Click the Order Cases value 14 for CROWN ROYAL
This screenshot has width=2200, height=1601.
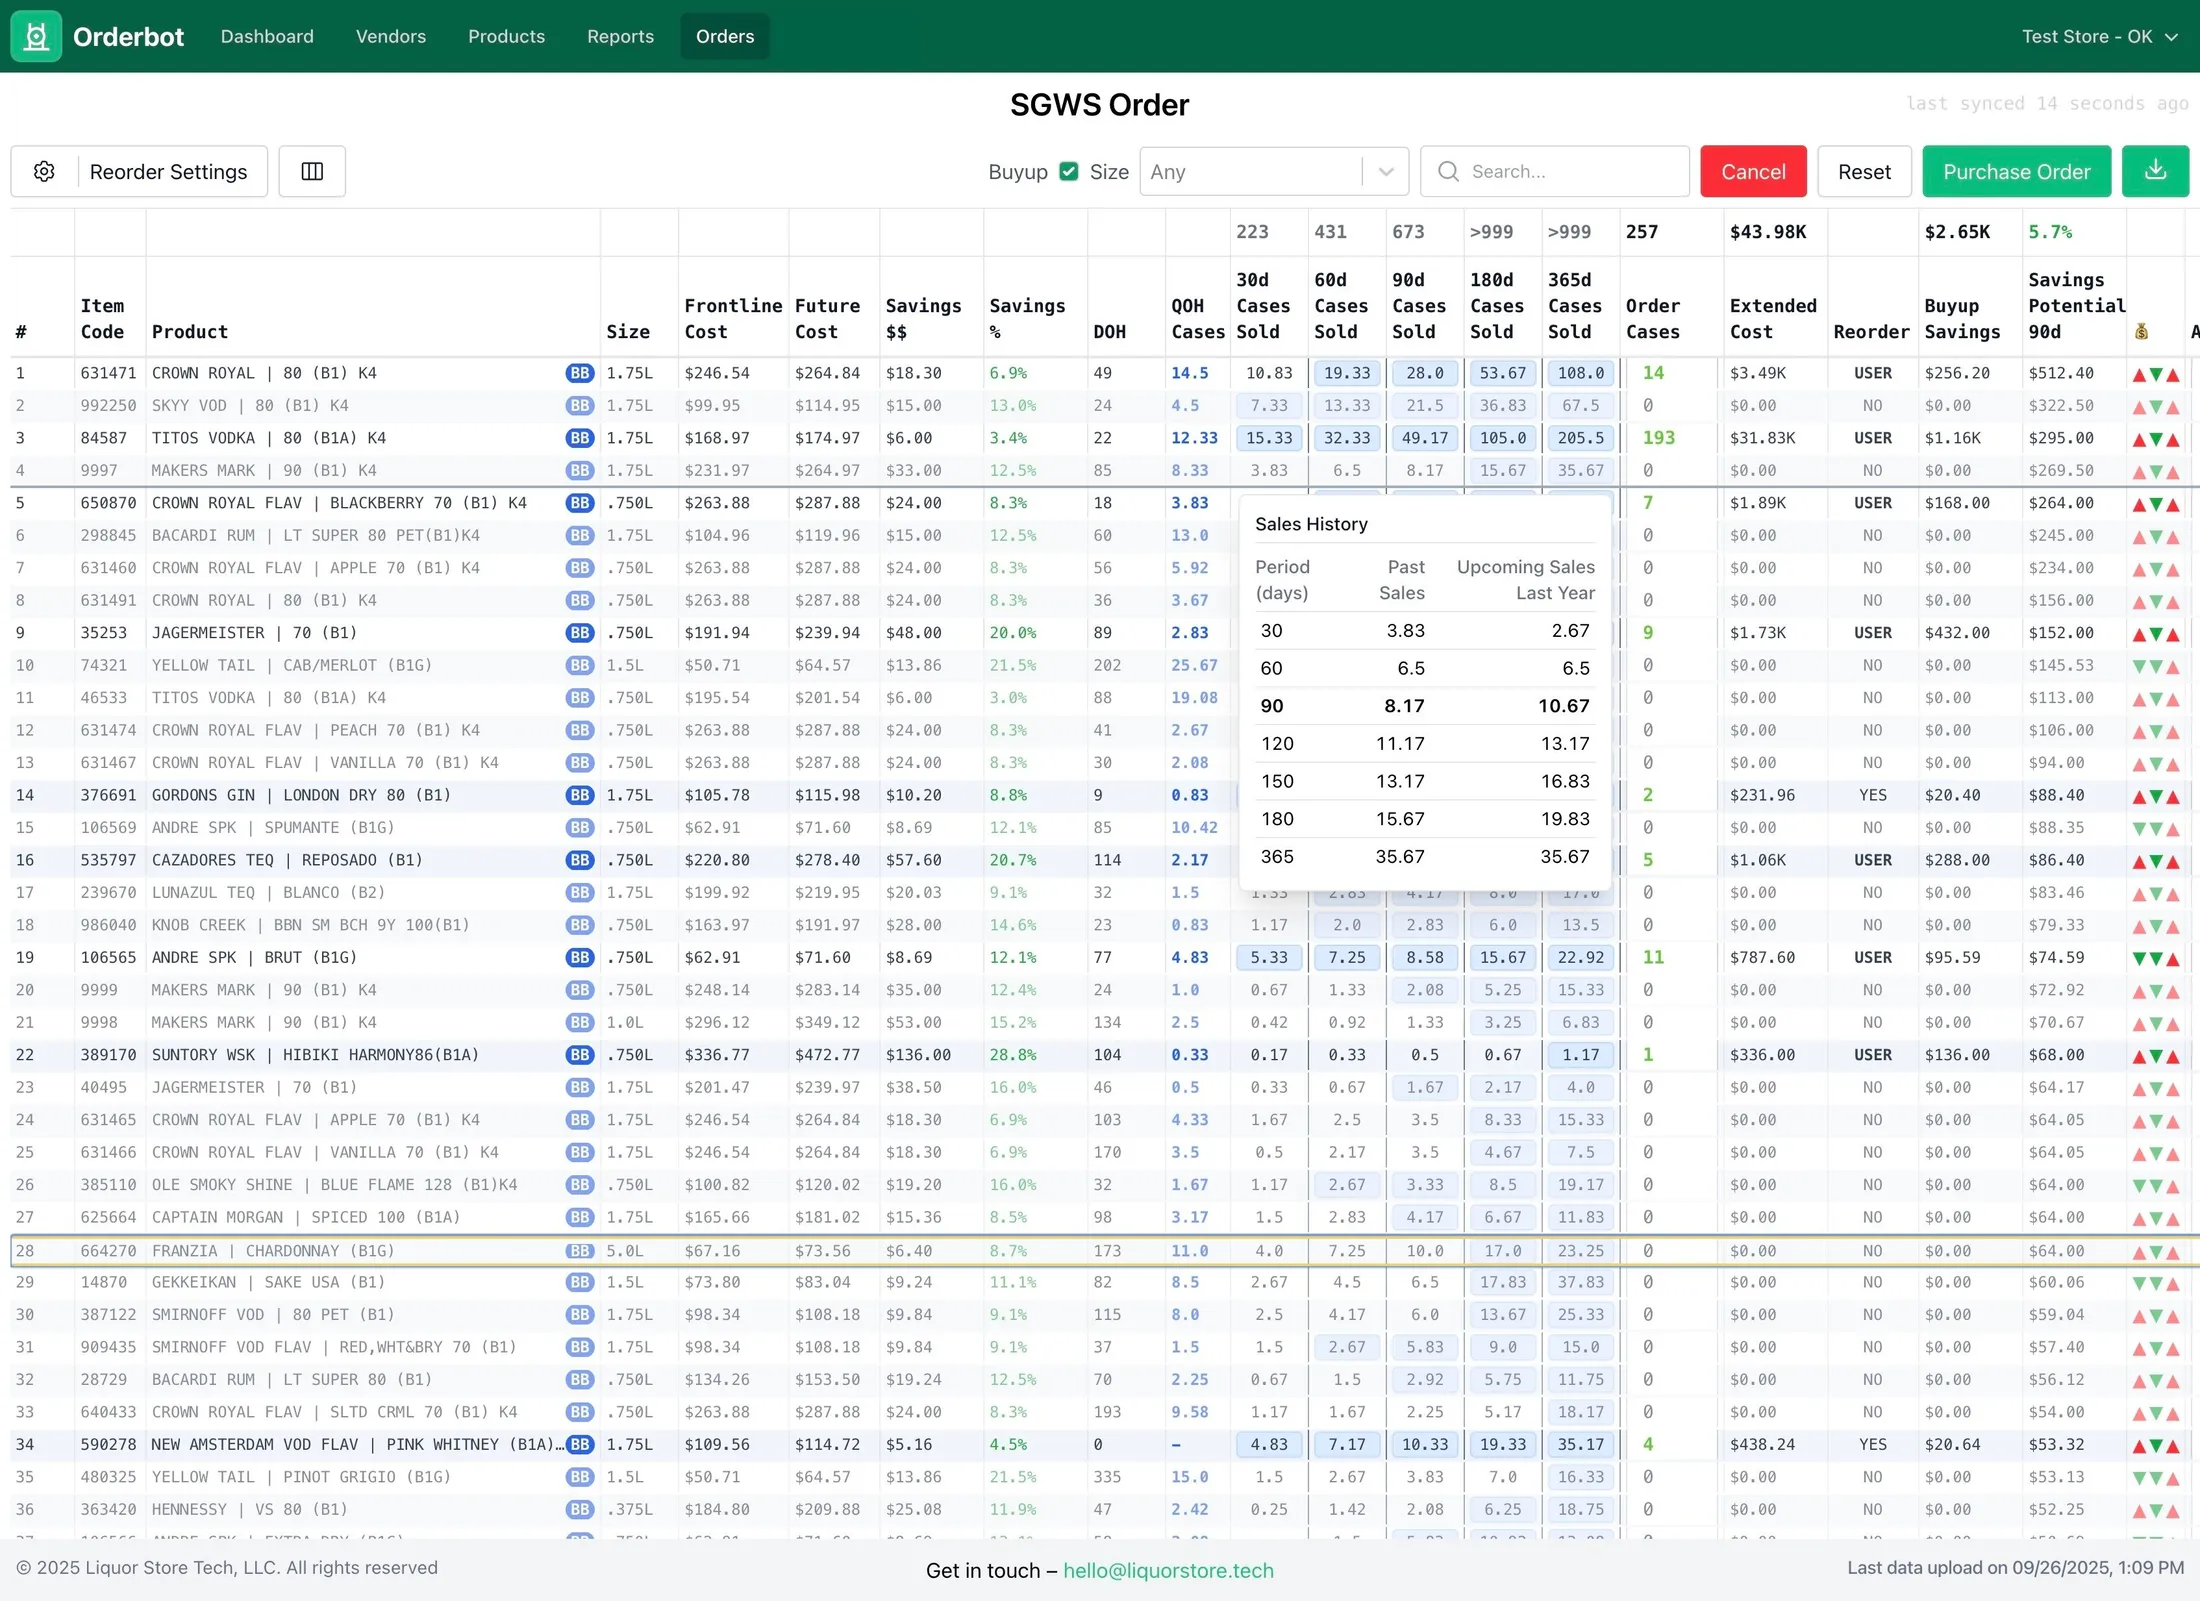point(1653,373)
